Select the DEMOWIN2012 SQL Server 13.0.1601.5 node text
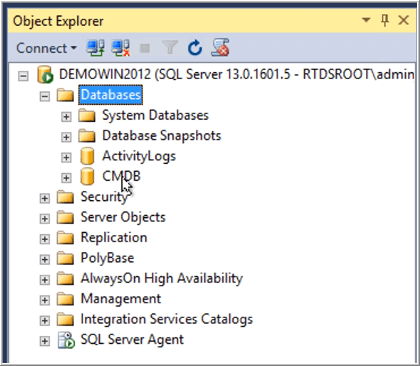The height and width of the screenshot is (366, 420). point(236,74)
